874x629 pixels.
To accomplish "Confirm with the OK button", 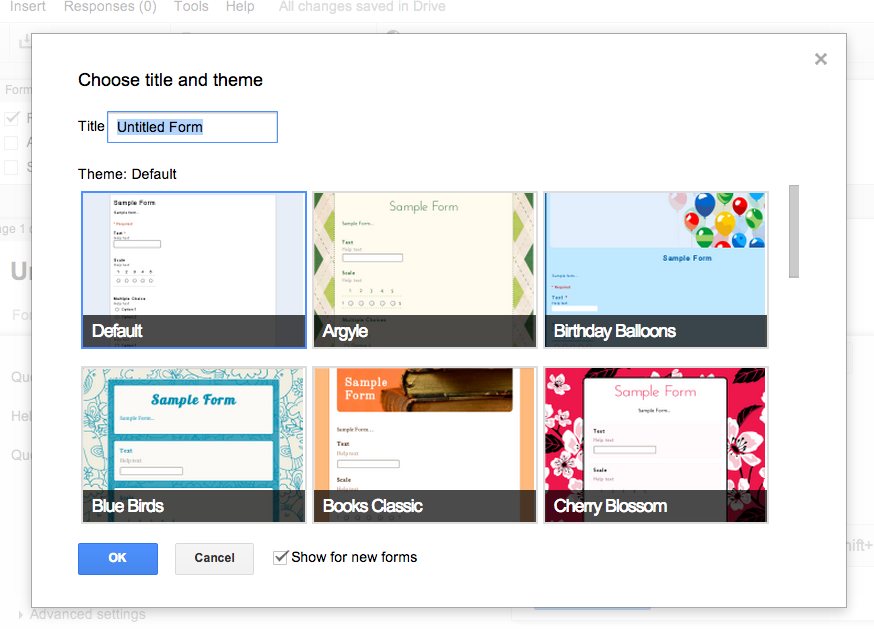I will 118,558.
